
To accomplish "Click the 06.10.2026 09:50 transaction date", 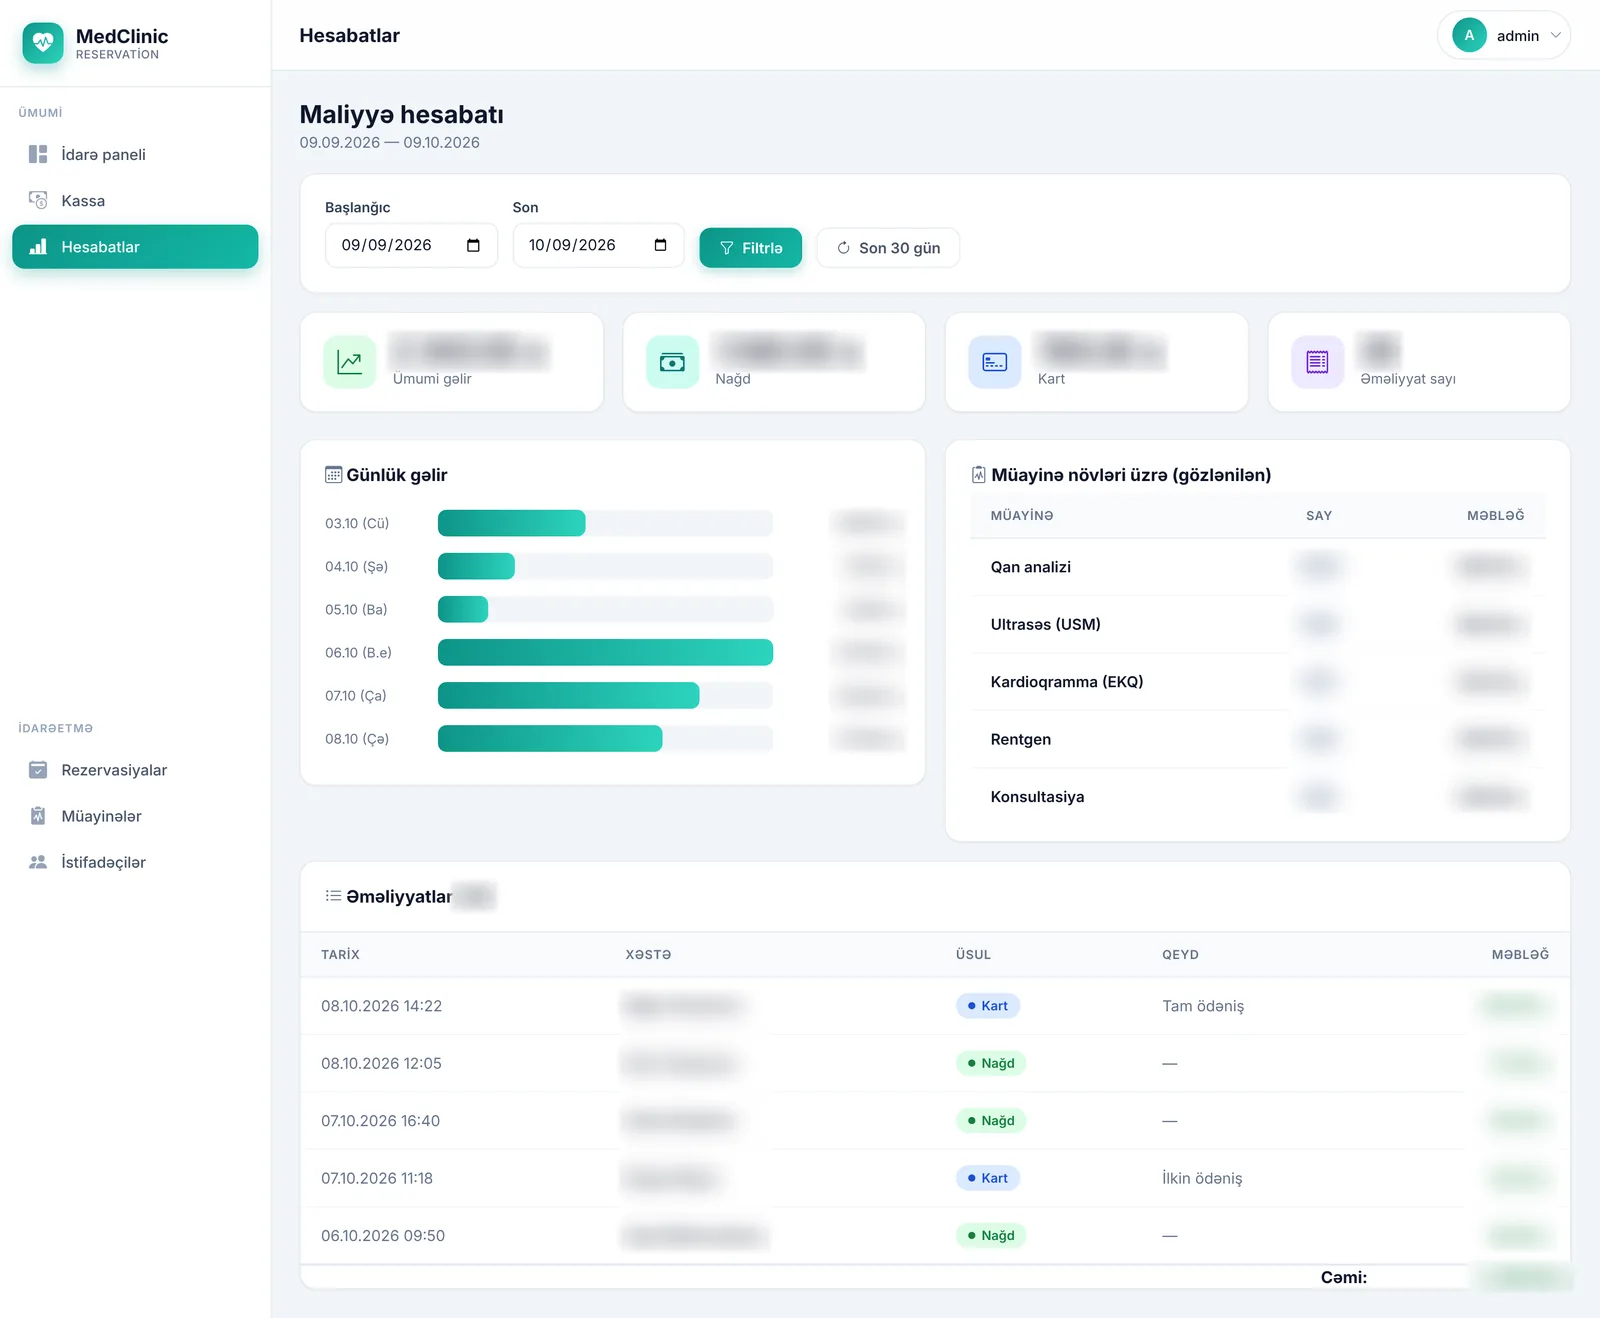I will (383, 1236).
